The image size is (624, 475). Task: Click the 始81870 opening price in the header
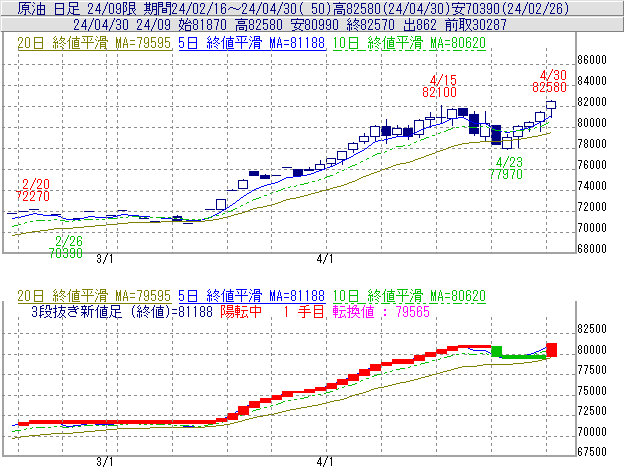coord(203,25)
